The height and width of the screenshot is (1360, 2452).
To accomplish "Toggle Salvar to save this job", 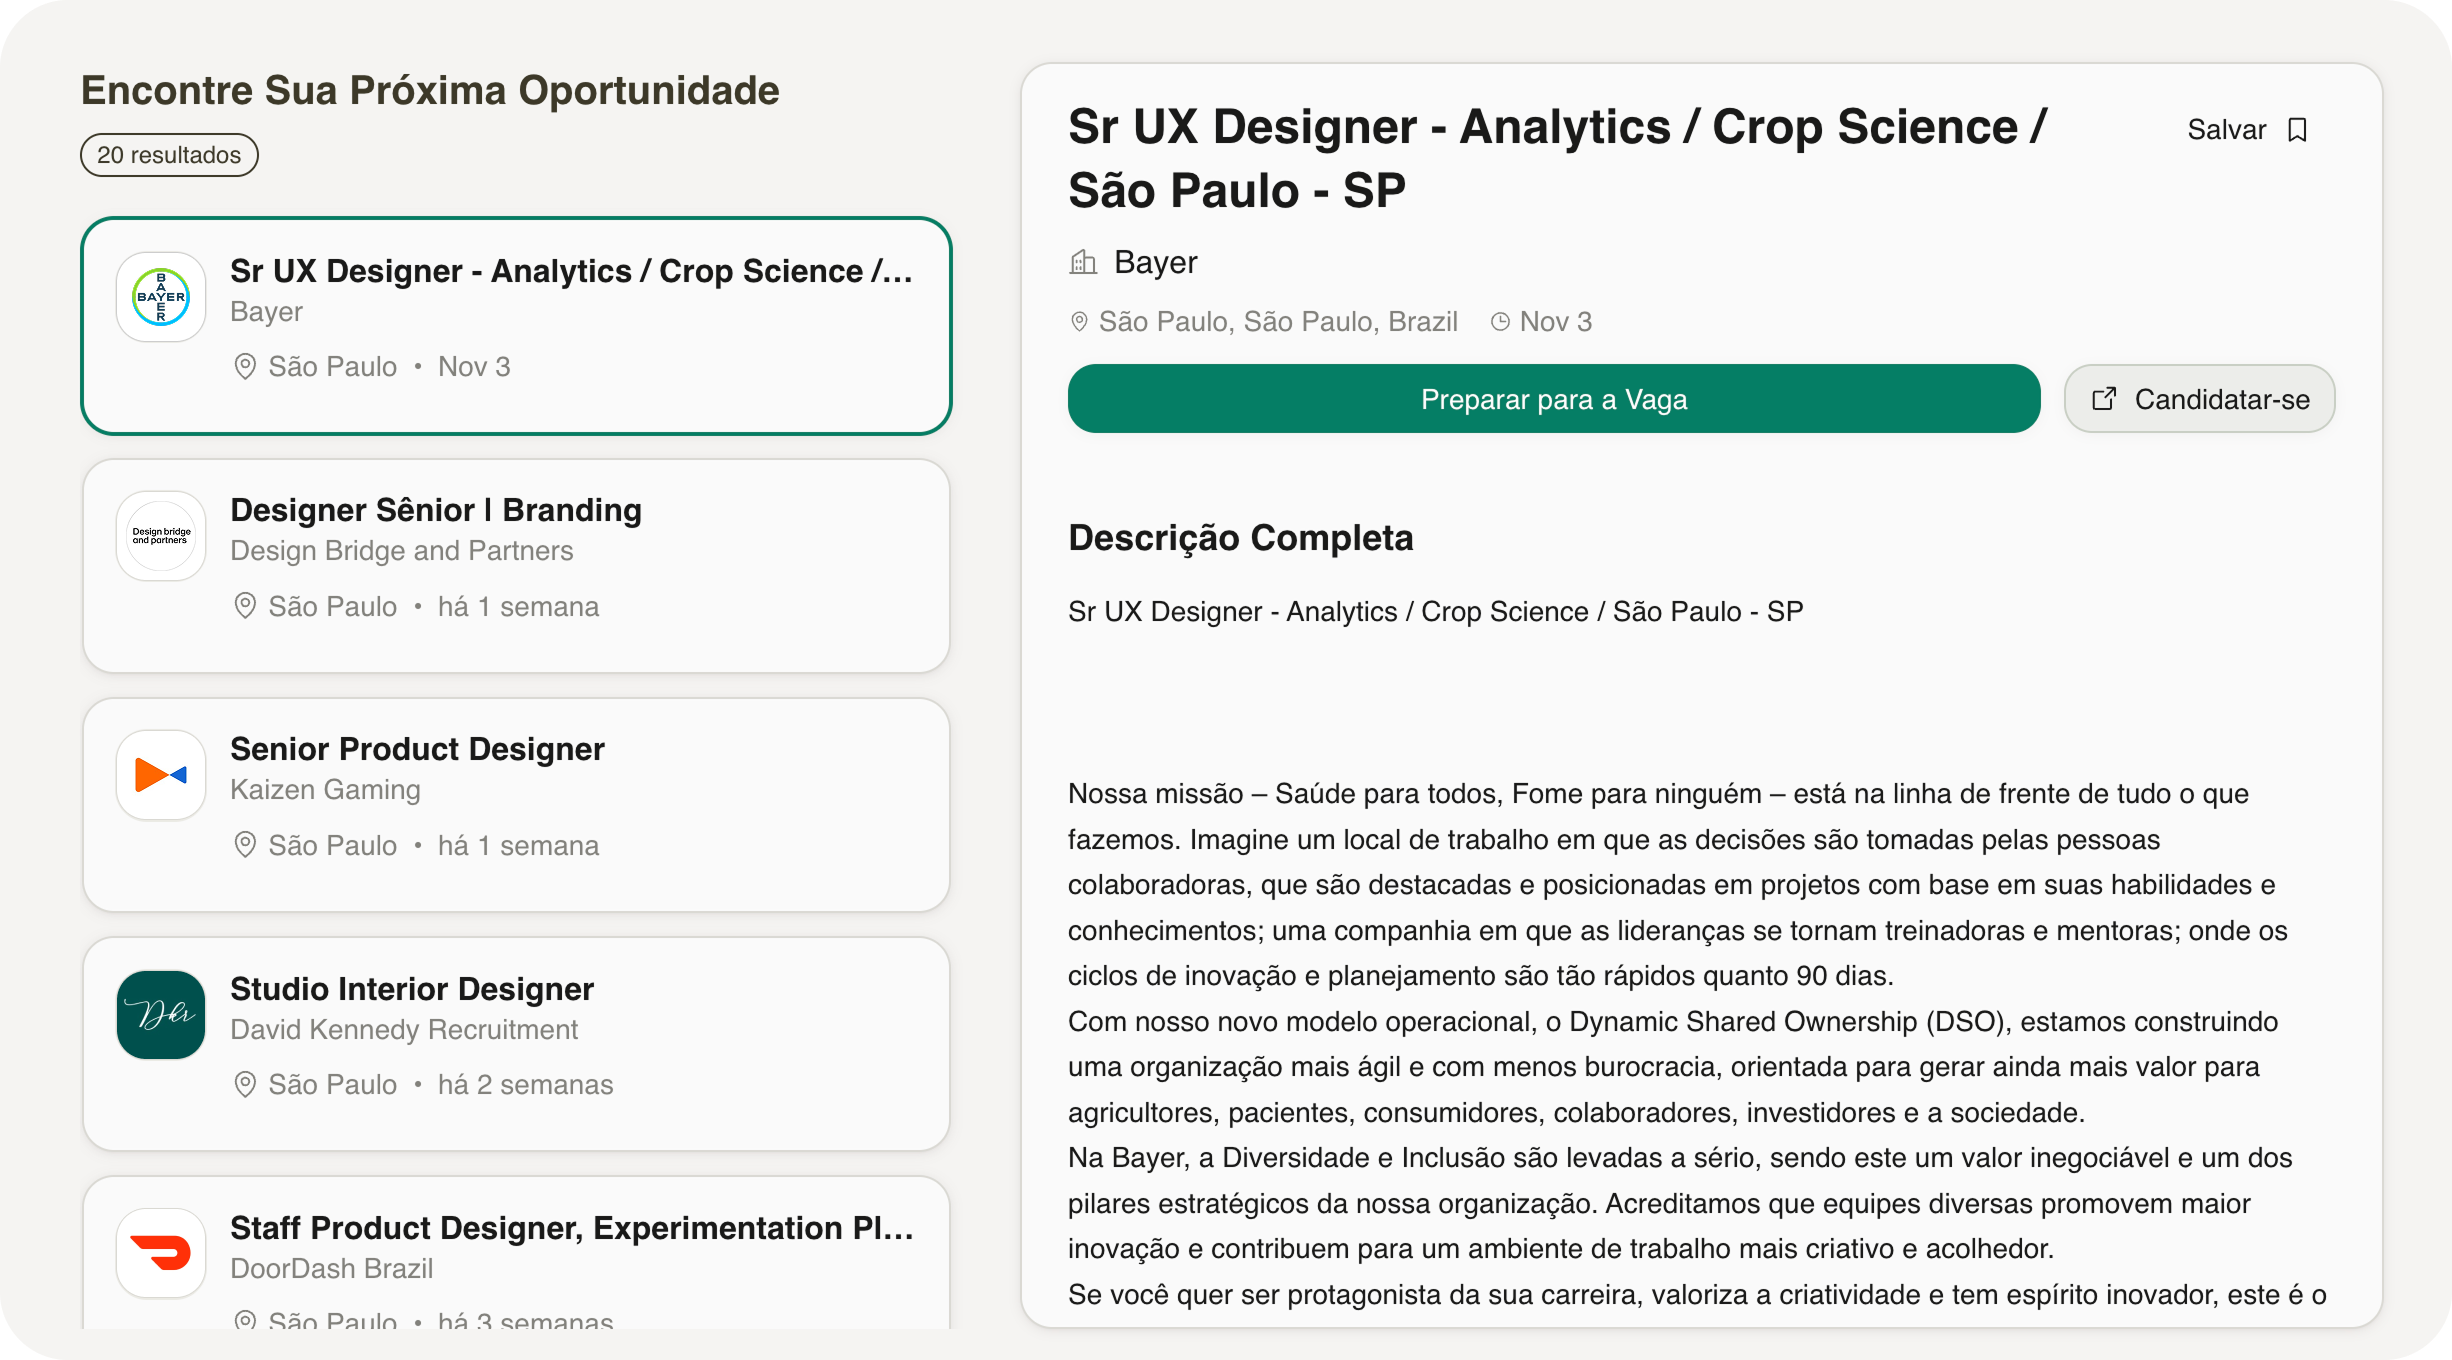I will [x=2227, y=130].
